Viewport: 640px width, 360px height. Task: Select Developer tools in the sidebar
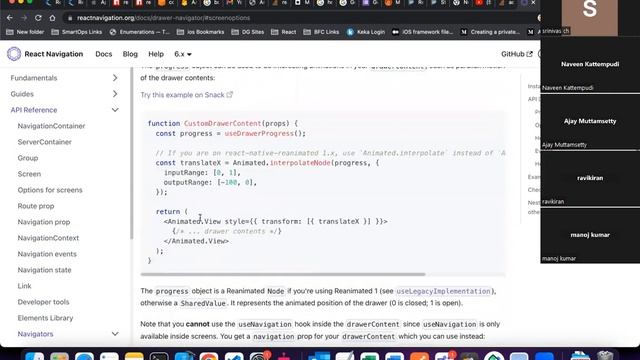click(43, 302)
